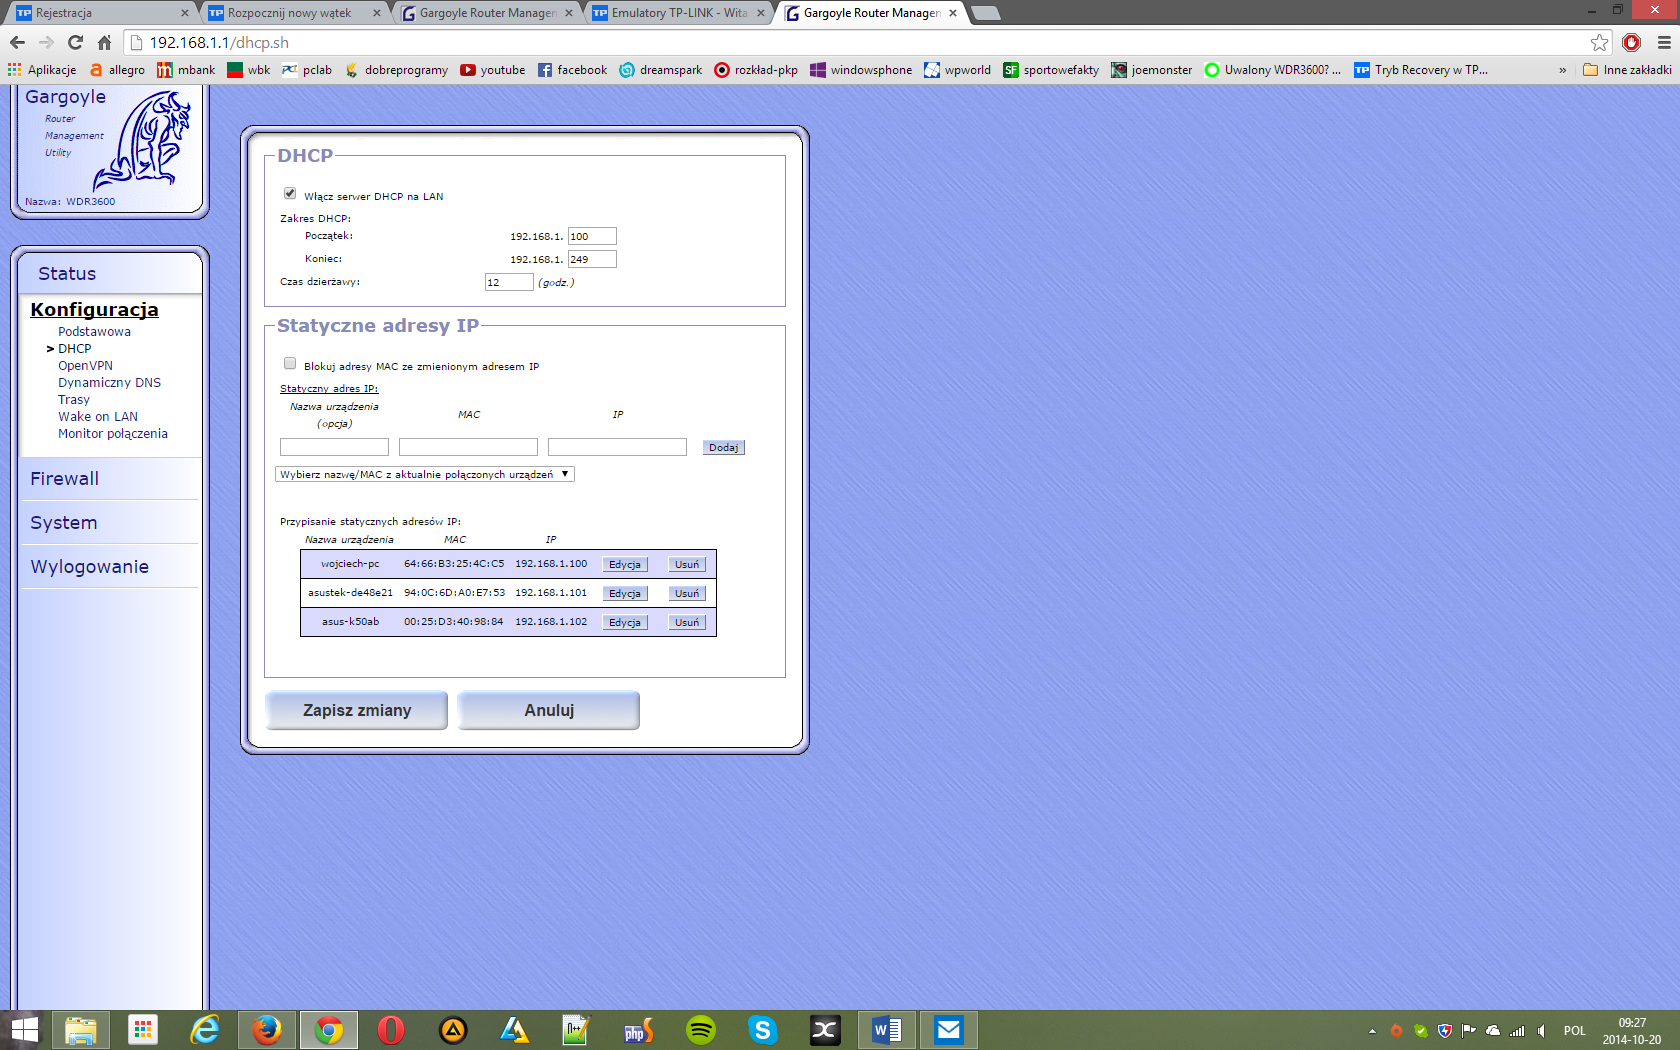Expand connected devices name/MAC dropdown
The width and height of the screenshot is (1680, 1050).
[x=424, y=474]
